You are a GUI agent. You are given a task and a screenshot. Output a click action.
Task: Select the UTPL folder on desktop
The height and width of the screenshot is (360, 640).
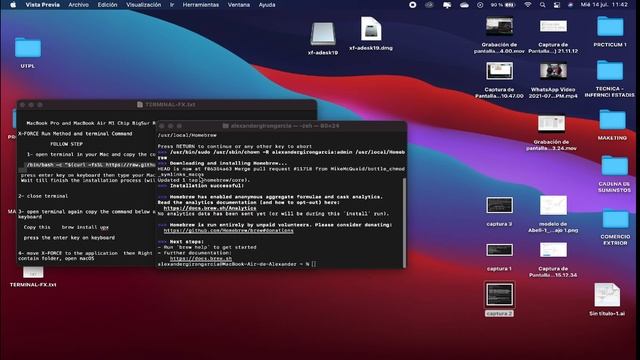coord(28,48)
